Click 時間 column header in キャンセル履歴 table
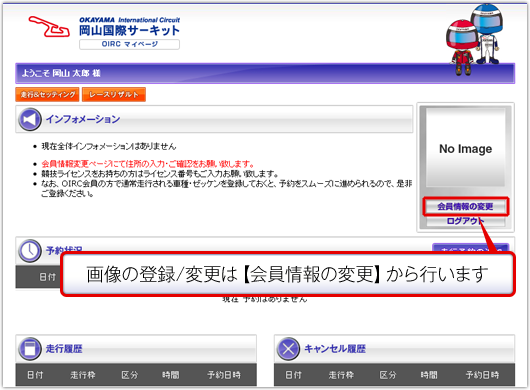This screenshot has width=530, height=390. 429,375
